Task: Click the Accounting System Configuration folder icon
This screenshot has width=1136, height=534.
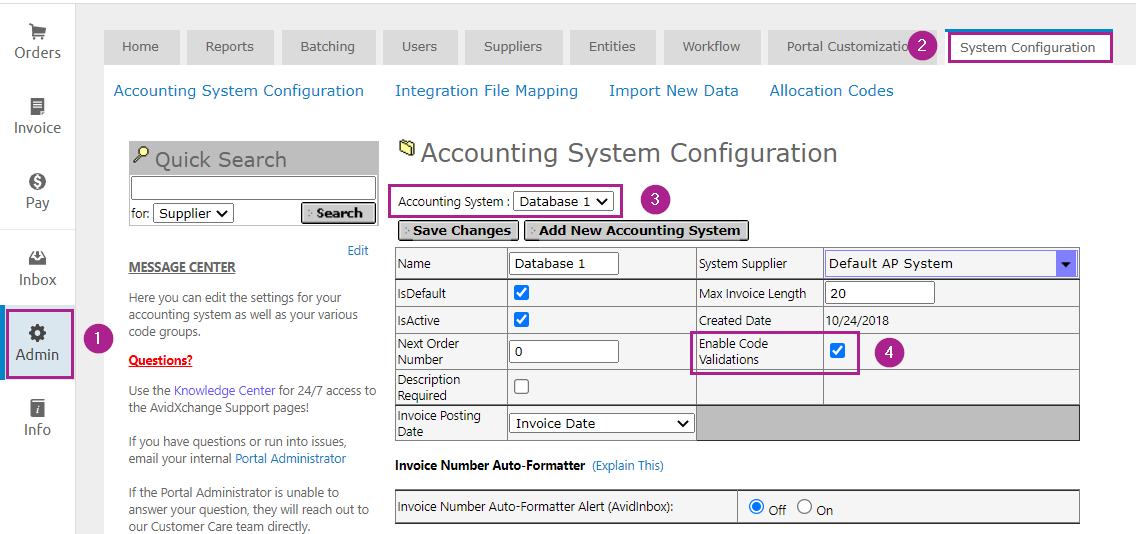Action: [407, 148]
